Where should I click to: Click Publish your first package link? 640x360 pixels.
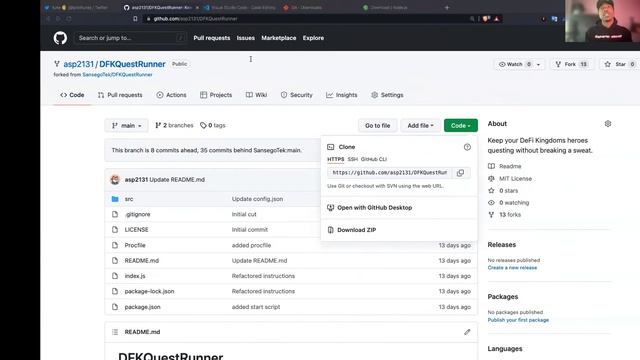pyautogui.click(x=518, y=320)
